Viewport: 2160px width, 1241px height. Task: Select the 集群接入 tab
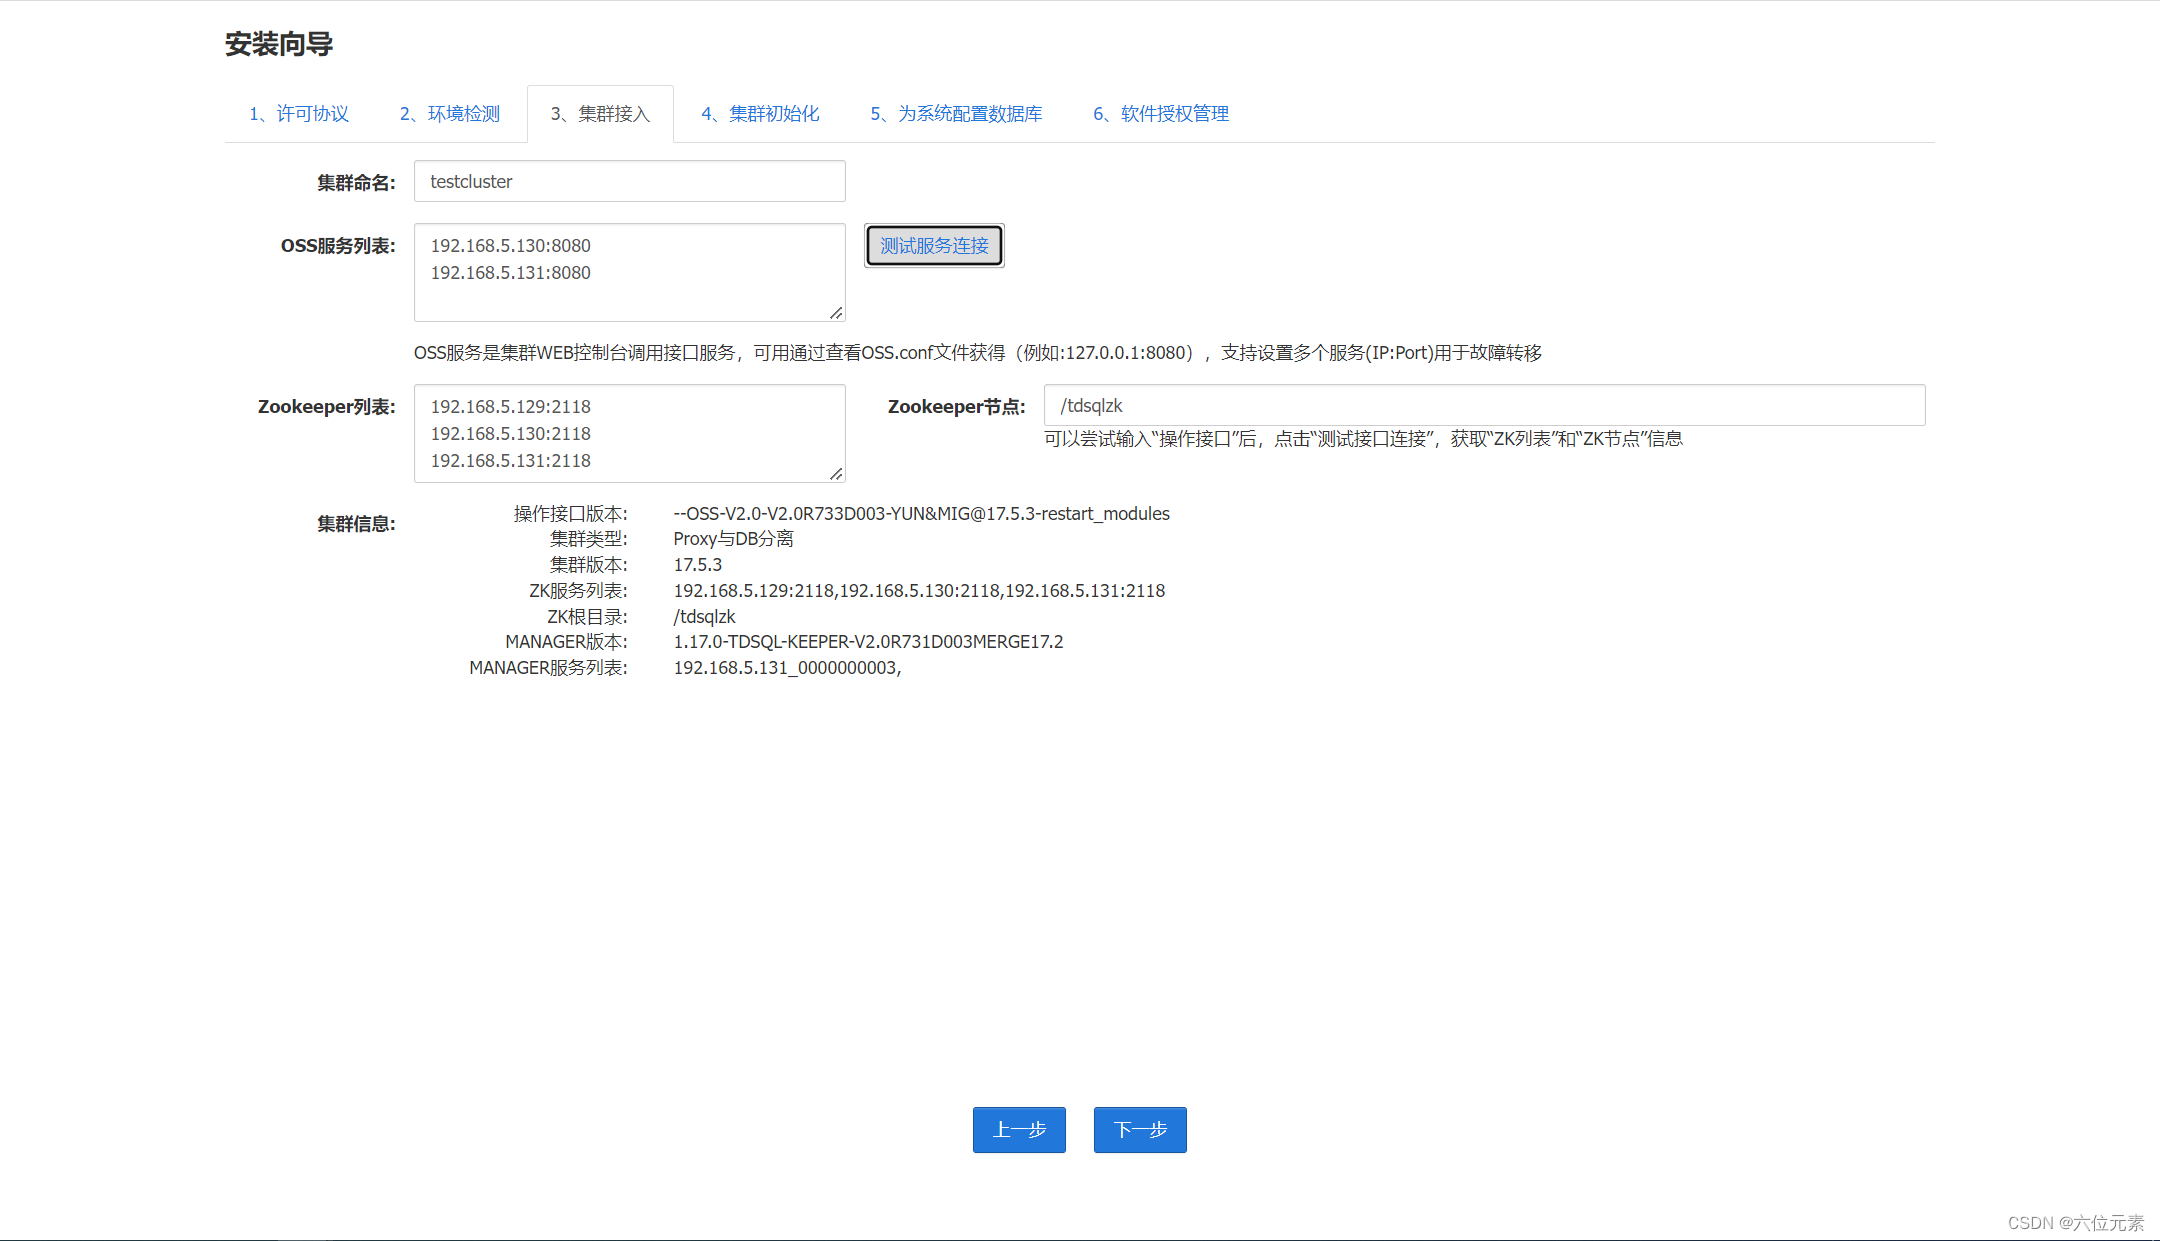[600, 114]
